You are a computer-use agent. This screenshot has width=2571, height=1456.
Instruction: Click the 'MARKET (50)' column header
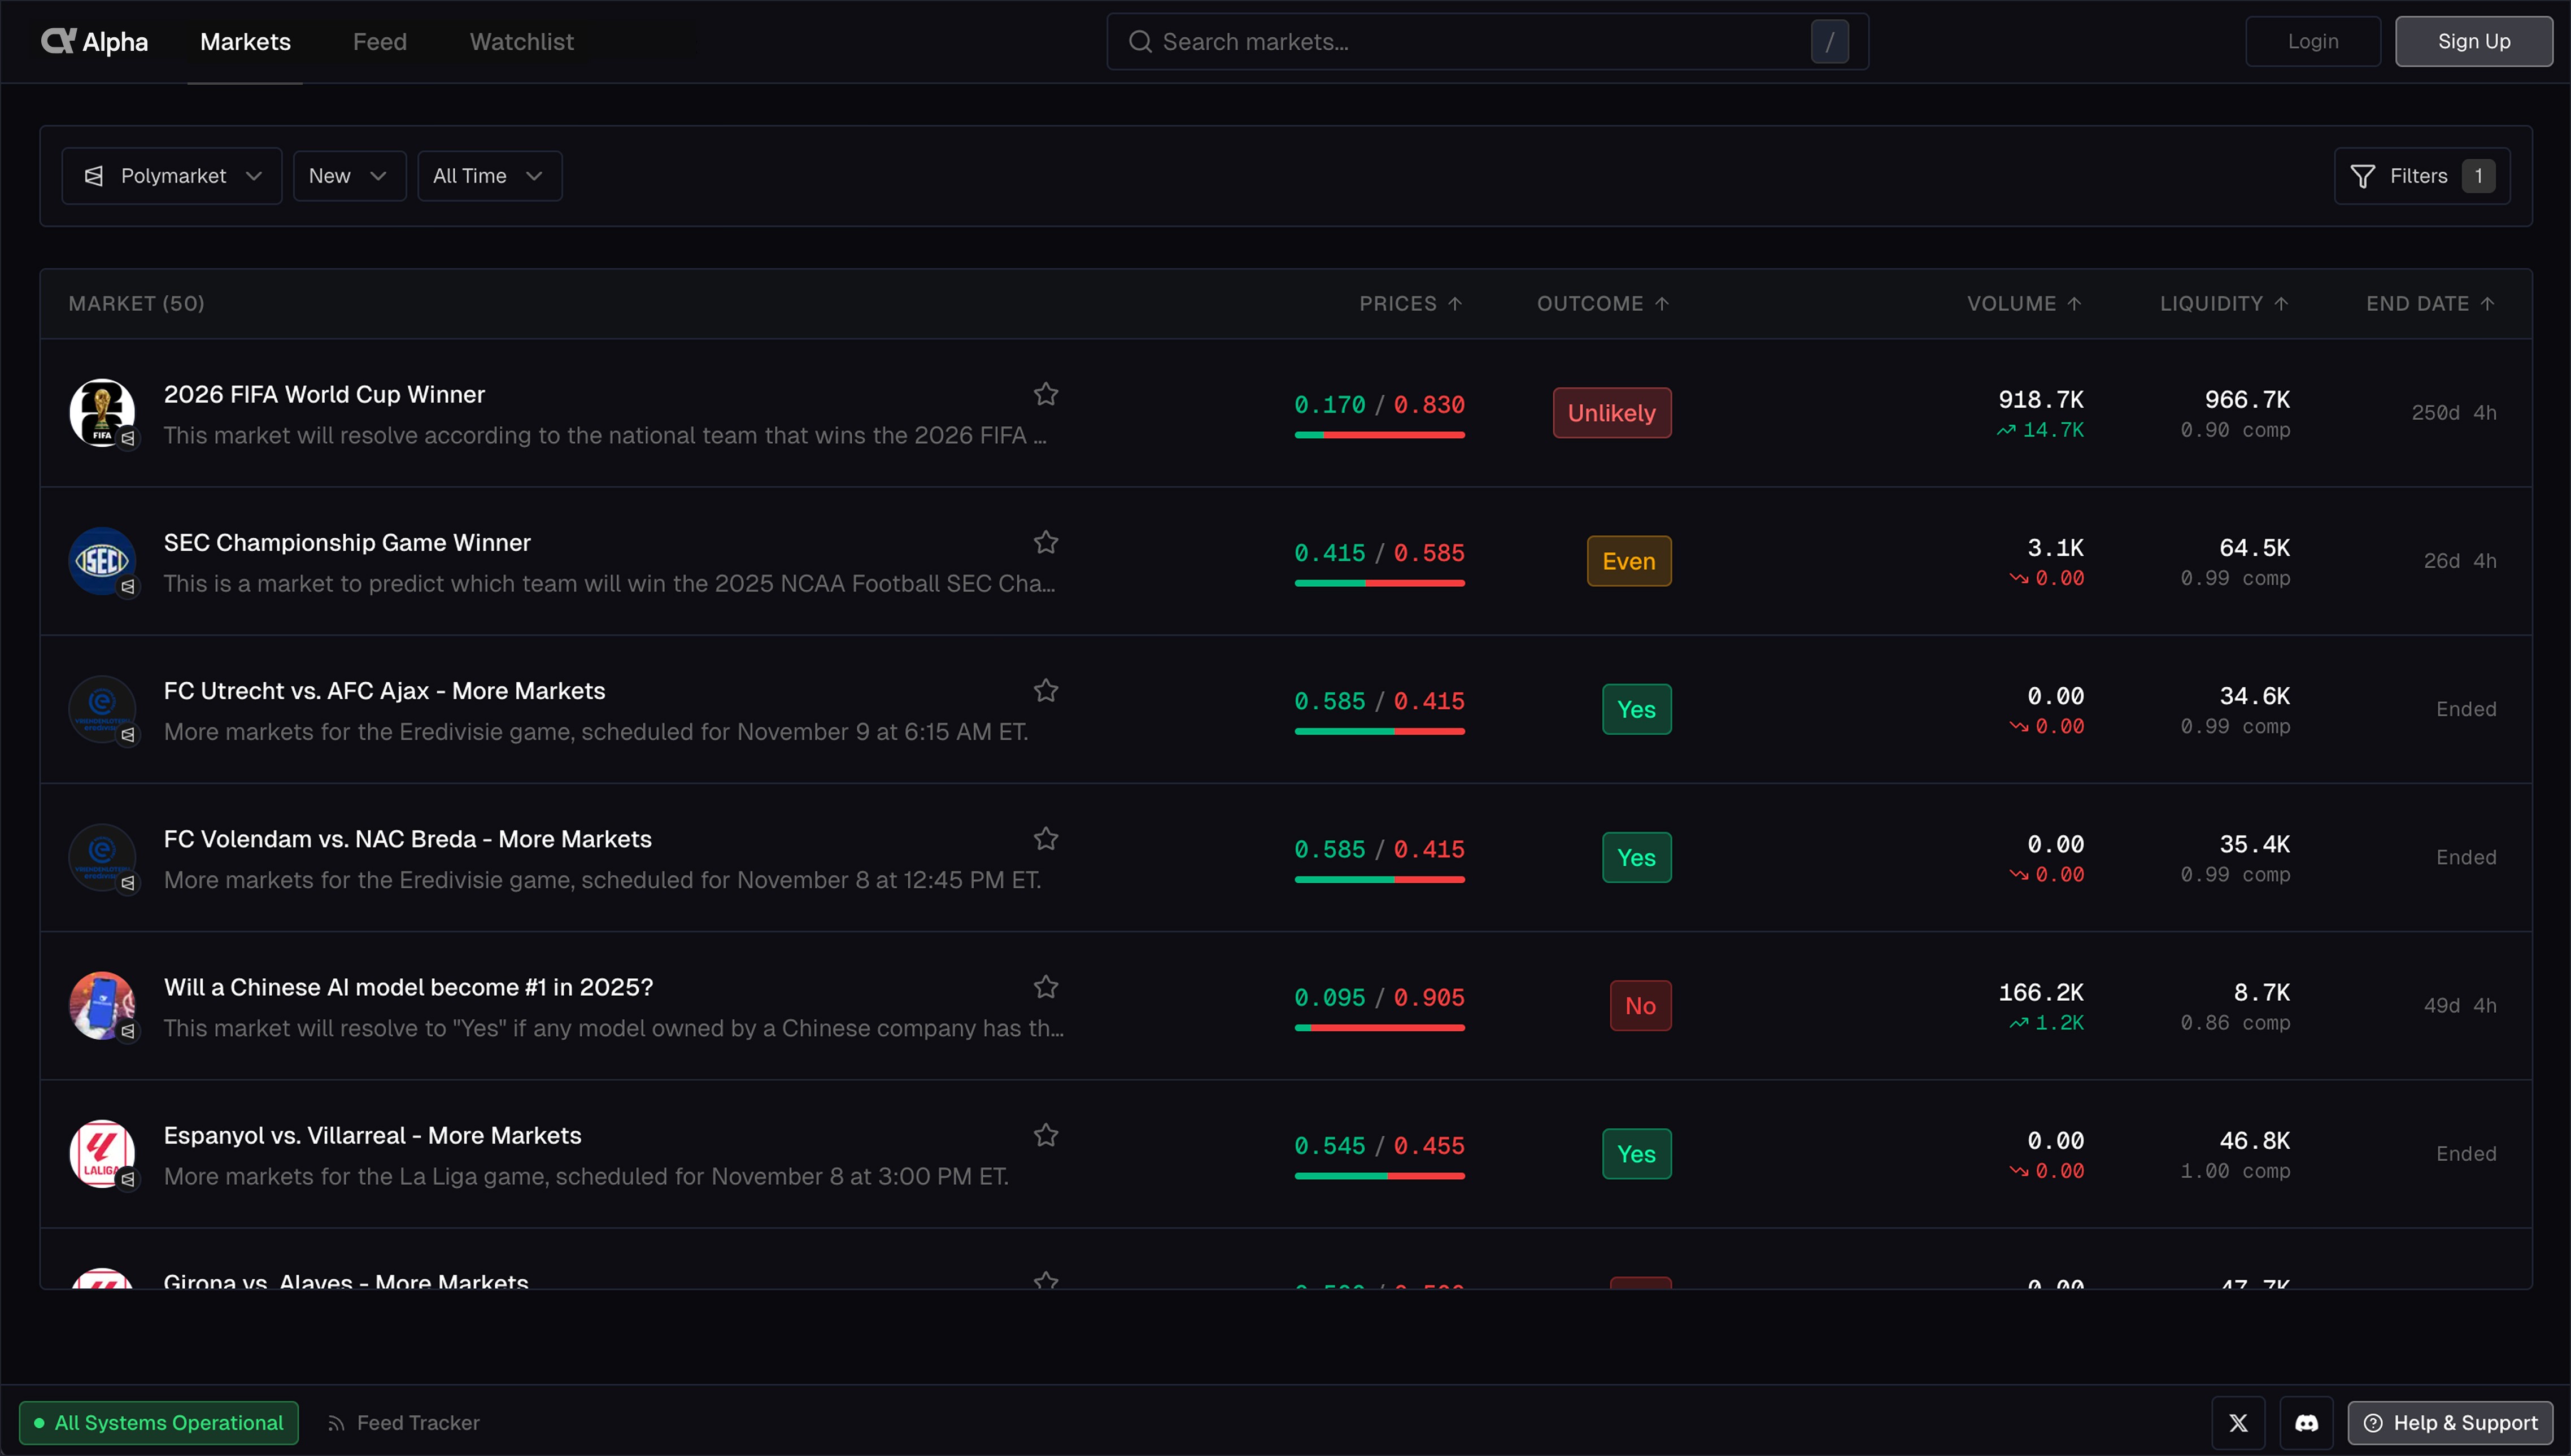[136, 303]
